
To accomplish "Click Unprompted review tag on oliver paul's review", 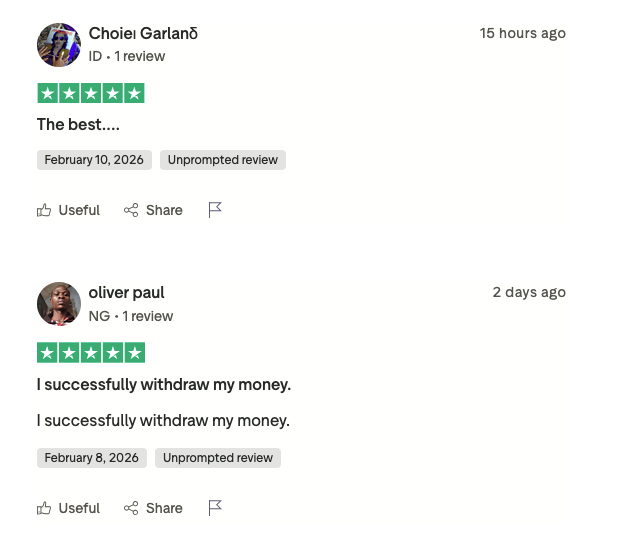I will tap(218, 458).
